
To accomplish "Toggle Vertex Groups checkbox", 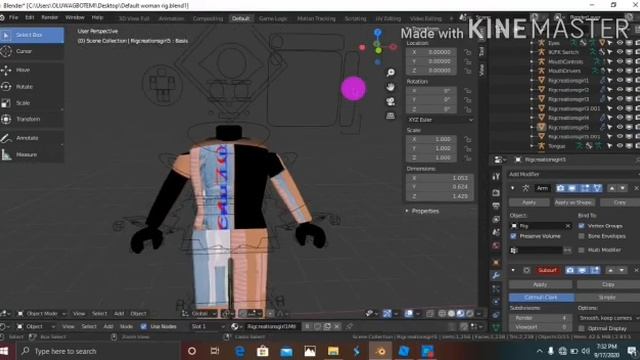I will (581, 226).
